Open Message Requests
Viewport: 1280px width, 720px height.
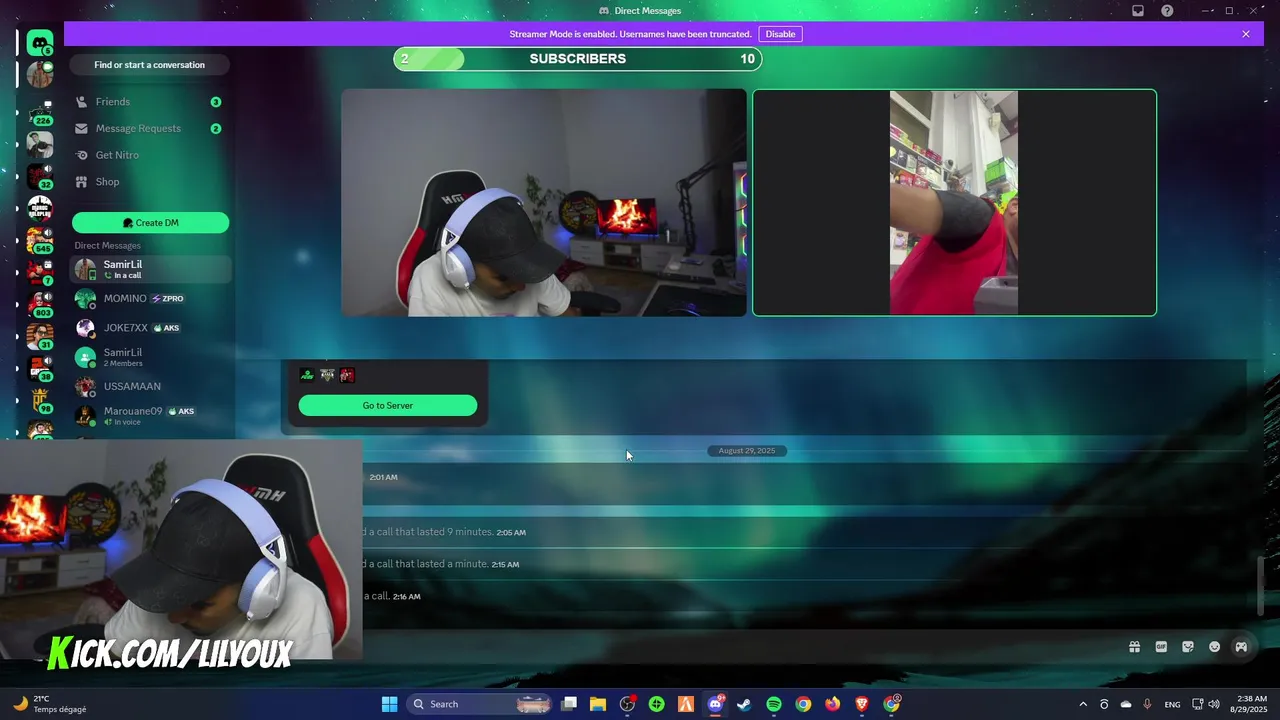(x=150, y=128)
